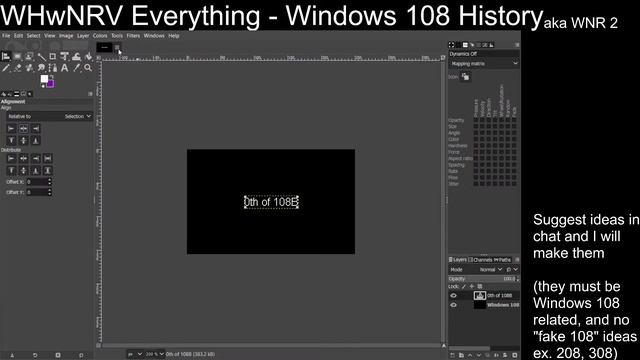Reset colors to default black and white

[43, 86]
